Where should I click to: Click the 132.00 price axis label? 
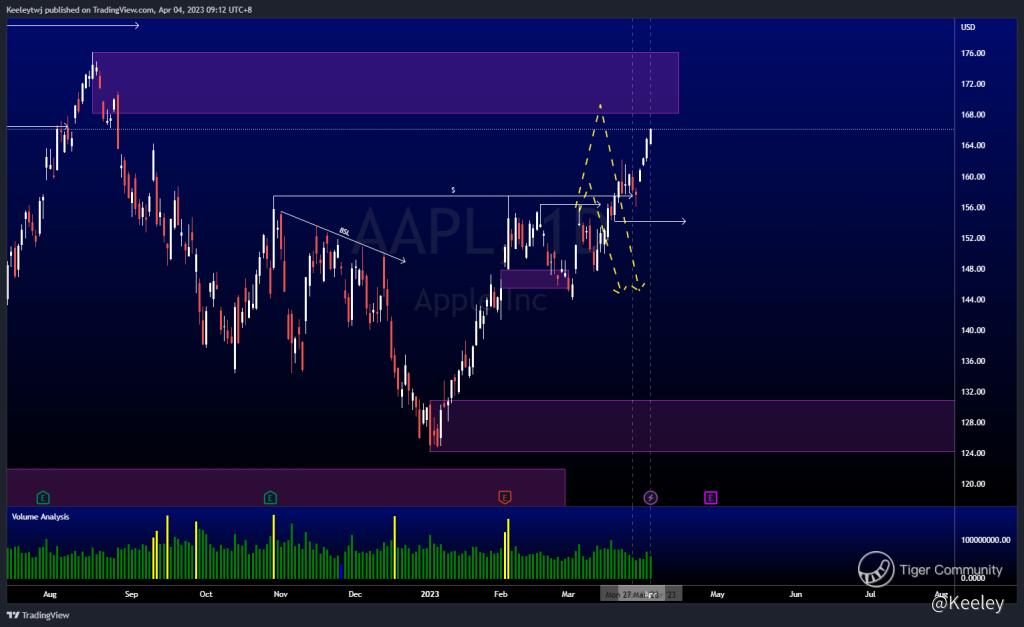coord(973,391)
